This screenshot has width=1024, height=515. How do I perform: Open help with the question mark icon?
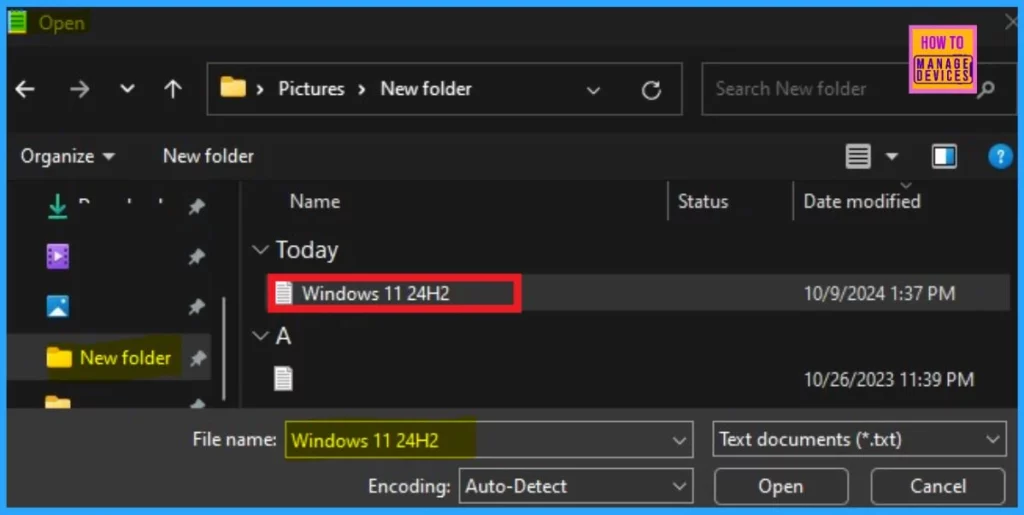click(x=1000, y=156)
